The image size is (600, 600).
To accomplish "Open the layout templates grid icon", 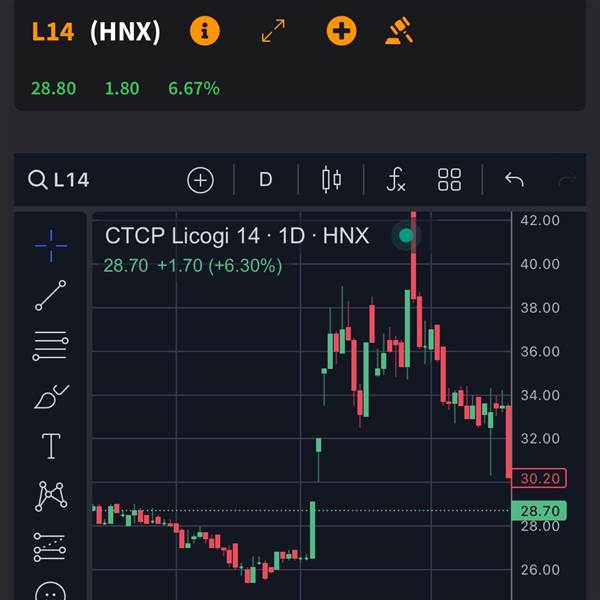I will tap(449, 179).
